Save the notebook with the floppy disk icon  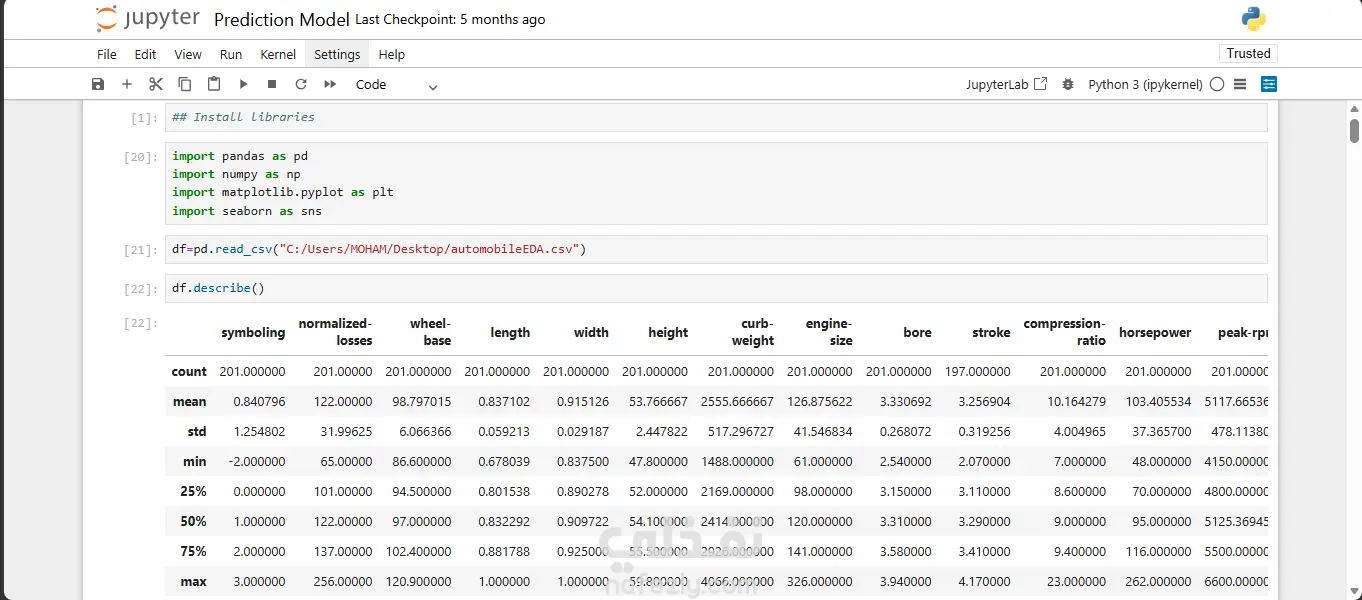pyautogui.click(x=98, y=85)
